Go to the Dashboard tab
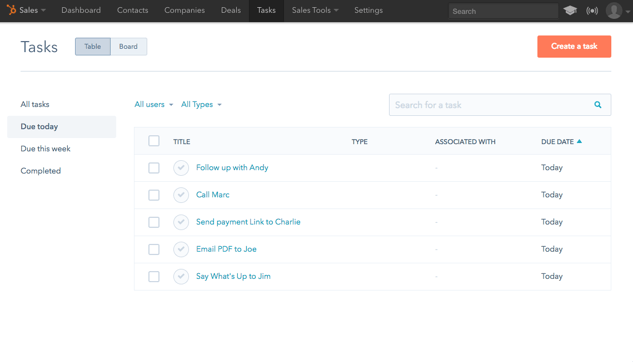The image size is (633, 362). (x=81, y=10)
